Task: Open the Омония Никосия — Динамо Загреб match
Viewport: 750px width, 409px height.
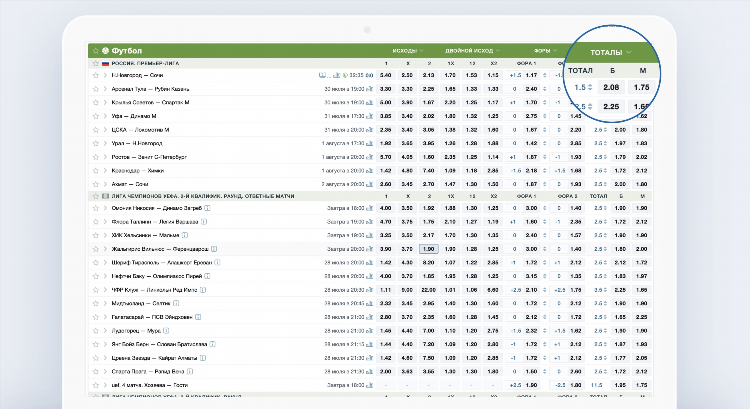Action: tap(156, 208)
